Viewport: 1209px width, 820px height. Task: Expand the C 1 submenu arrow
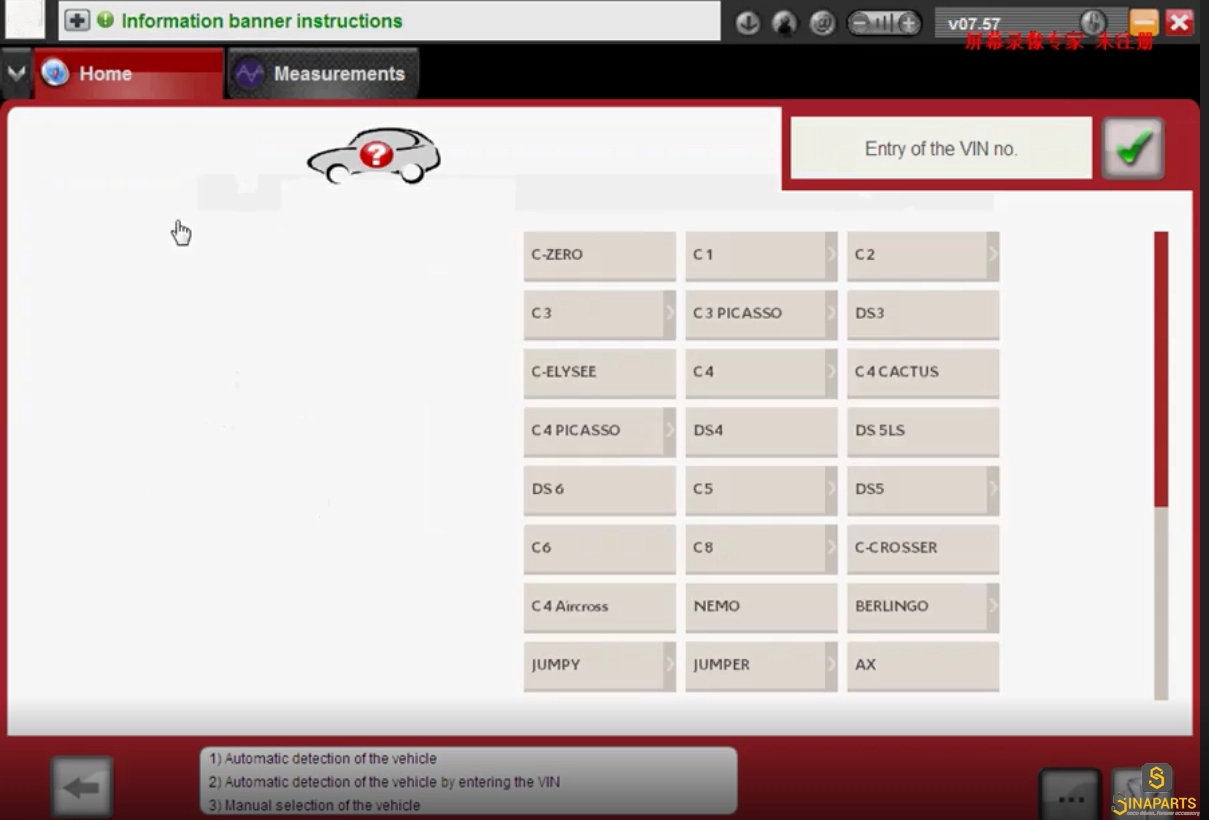click(x=831, y=255)
